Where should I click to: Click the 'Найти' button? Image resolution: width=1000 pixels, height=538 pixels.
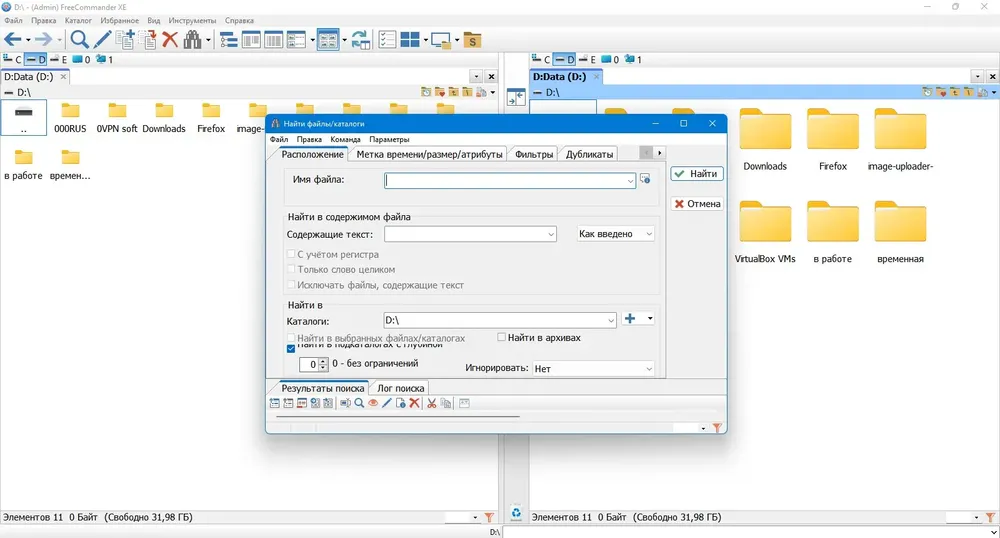(x=696, y=173)
